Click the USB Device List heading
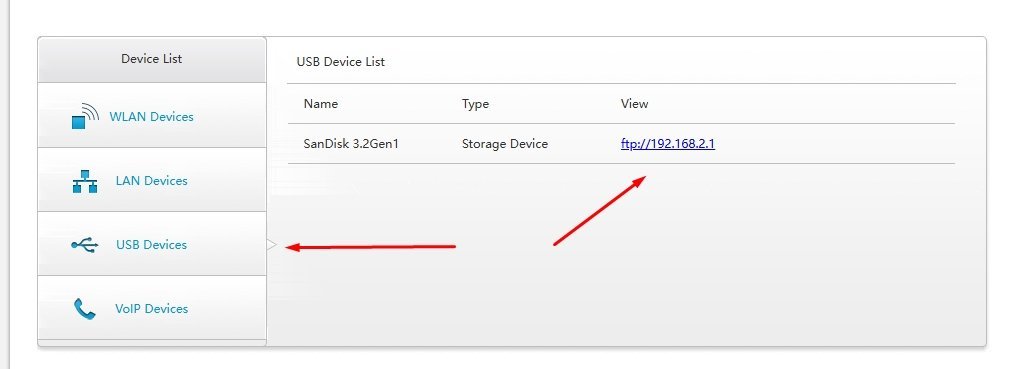Viewport: 1010px width, 369px height. (x=340, y=62)
